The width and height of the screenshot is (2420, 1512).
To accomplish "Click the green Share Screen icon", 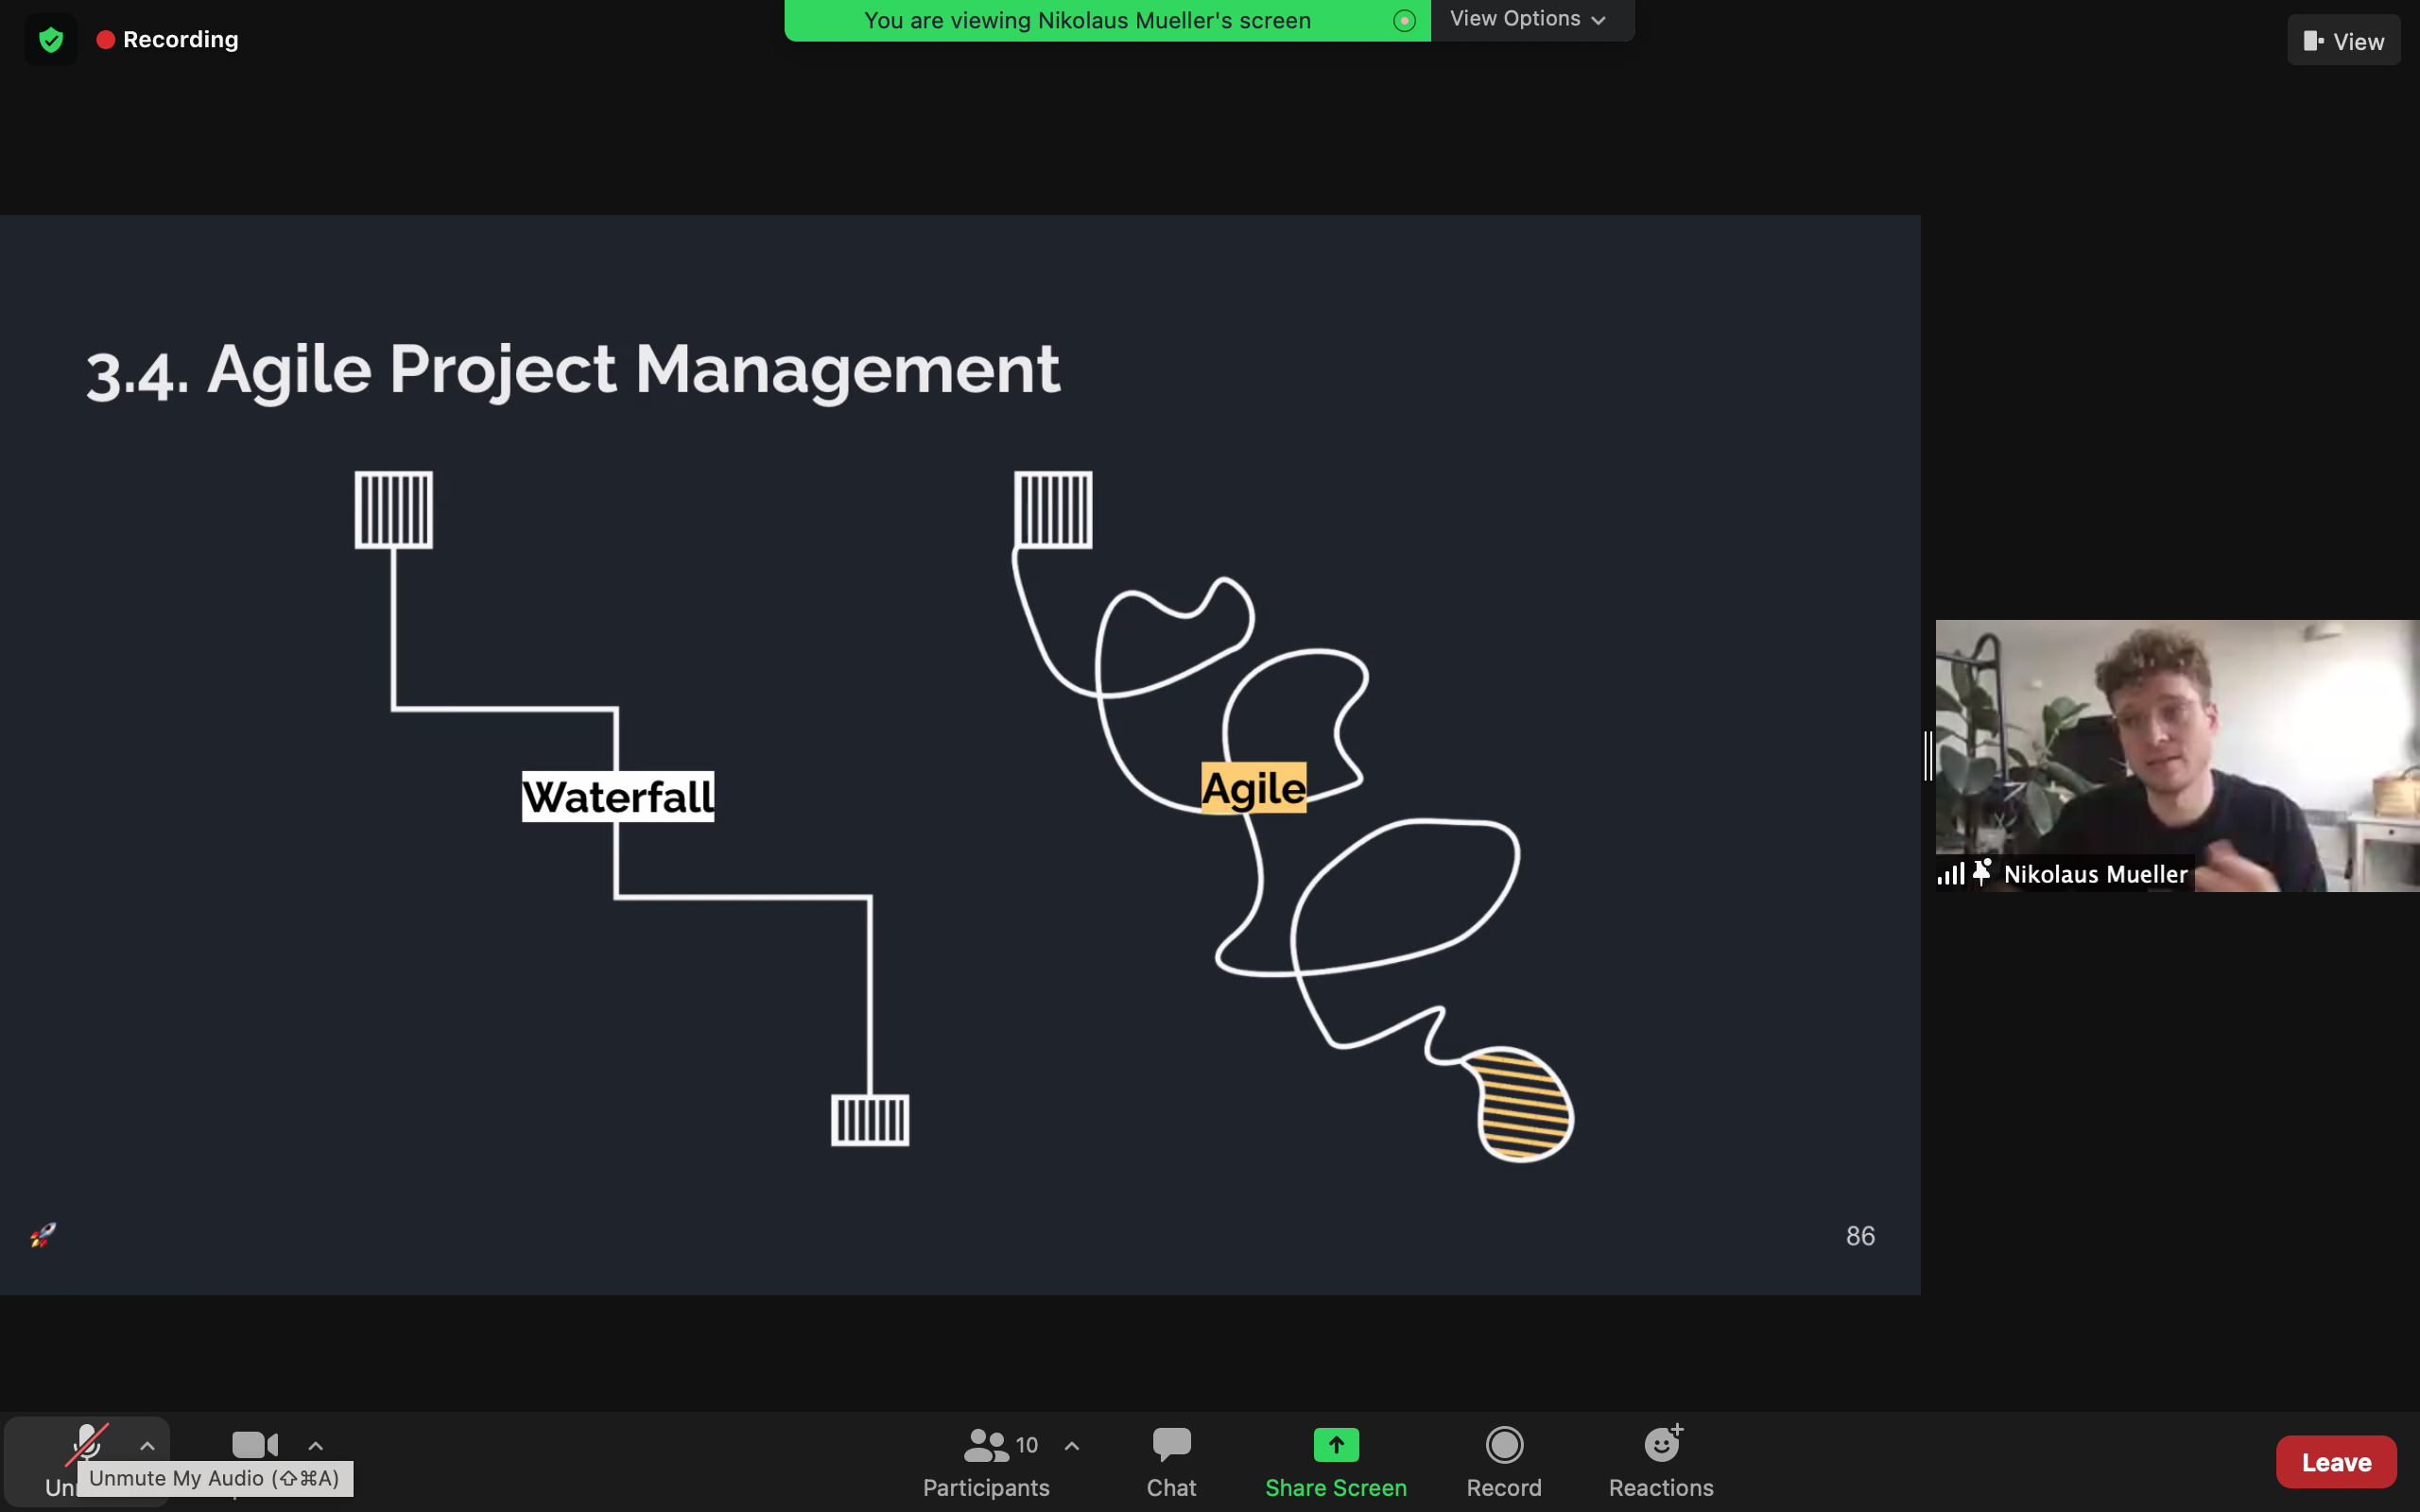I will [1335, 1445].
